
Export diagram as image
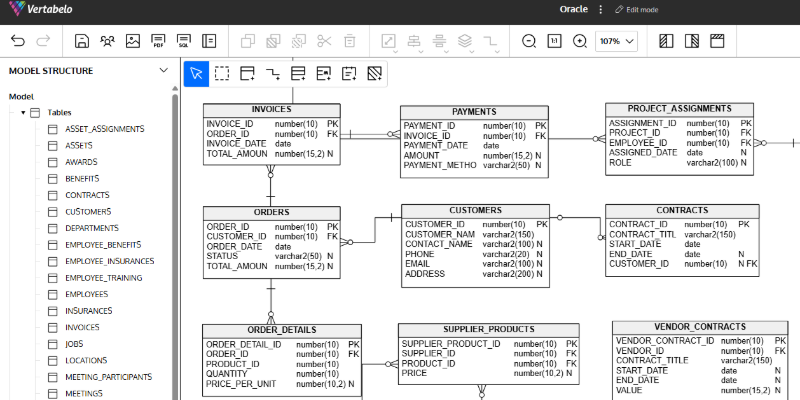tap(133, 41)
